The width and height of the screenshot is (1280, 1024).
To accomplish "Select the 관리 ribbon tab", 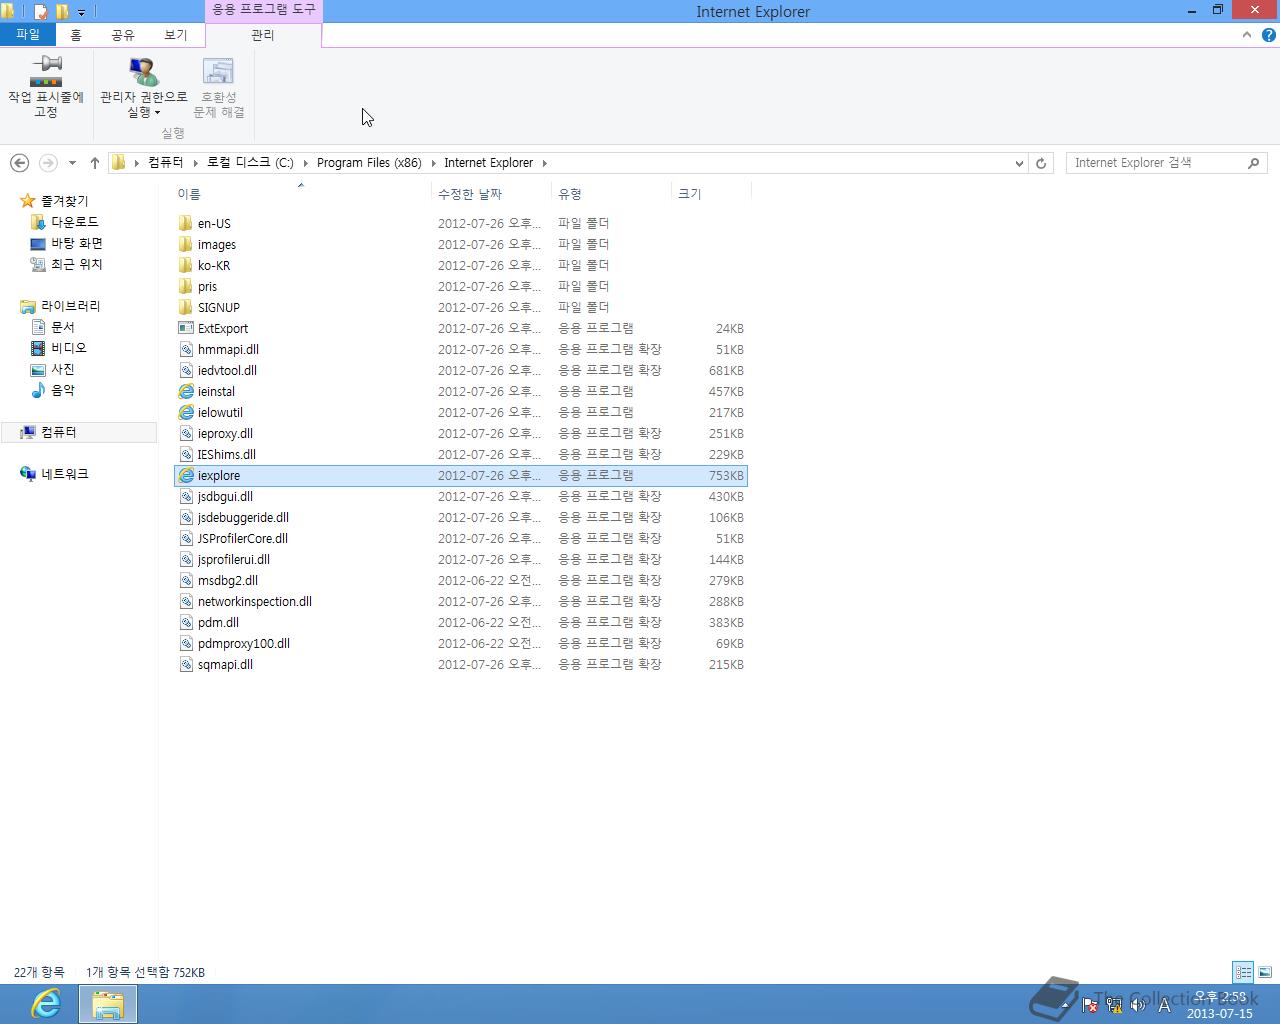I will (x=263, y=35).
